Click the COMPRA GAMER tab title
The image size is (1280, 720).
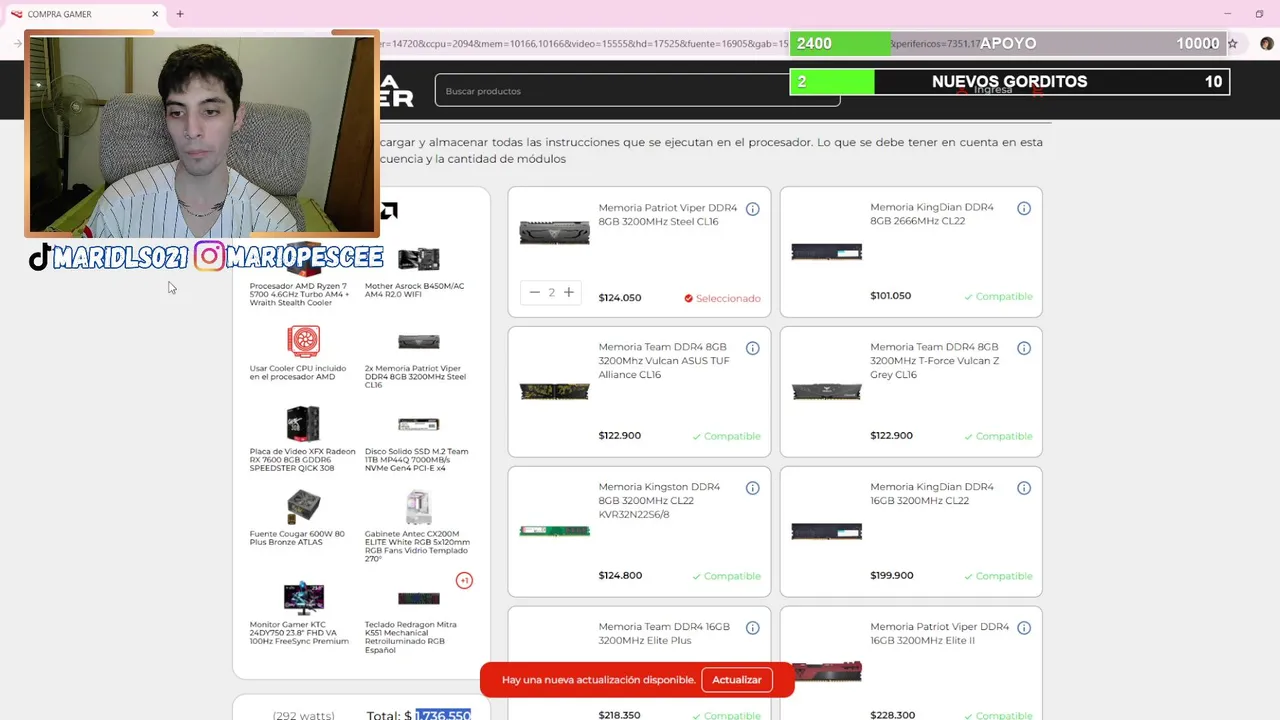tap(60, 14)
